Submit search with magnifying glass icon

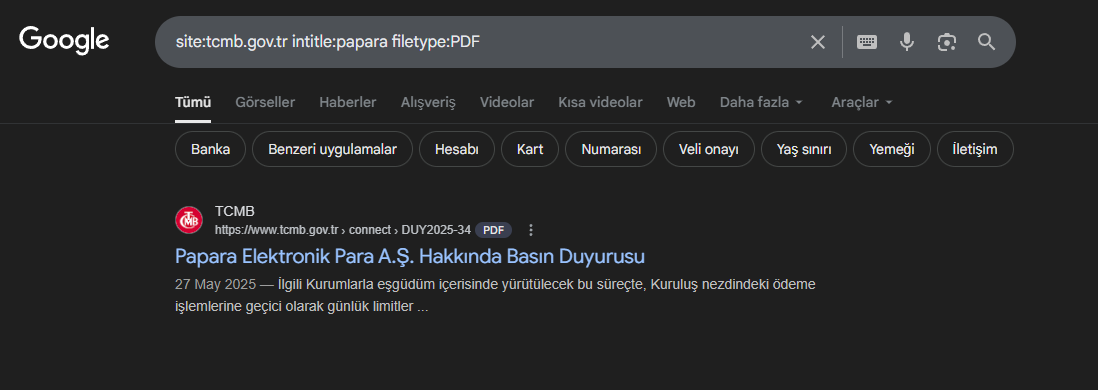point(987,42)
